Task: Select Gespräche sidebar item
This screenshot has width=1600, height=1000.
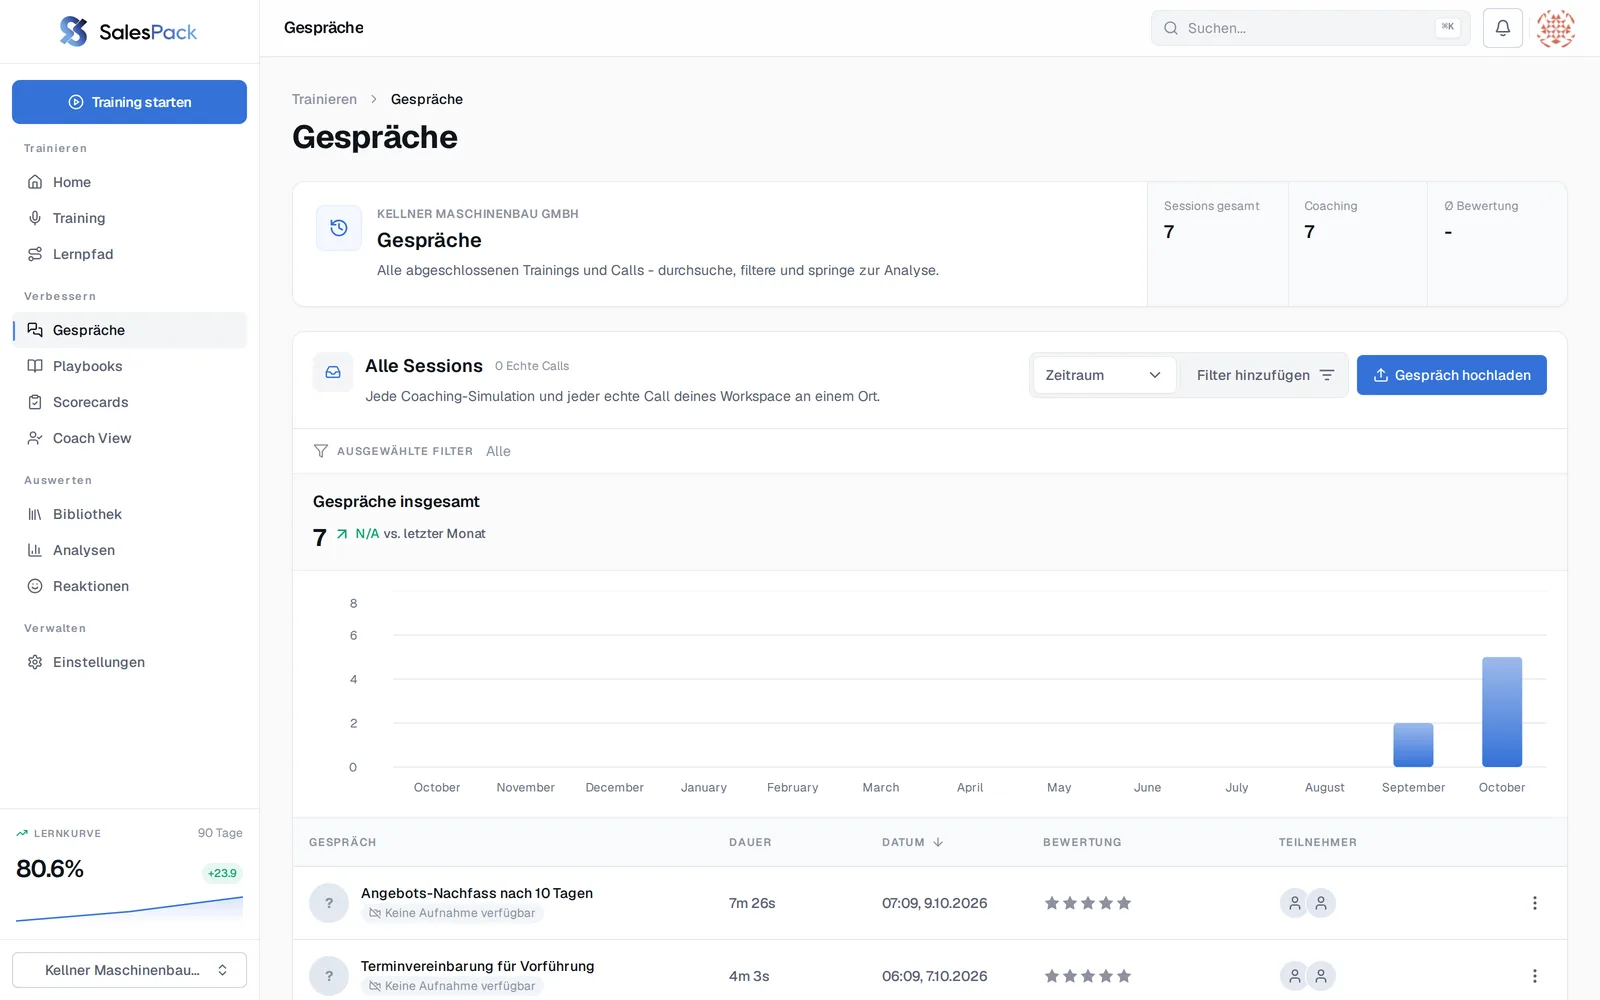Action: pos(129,330)
